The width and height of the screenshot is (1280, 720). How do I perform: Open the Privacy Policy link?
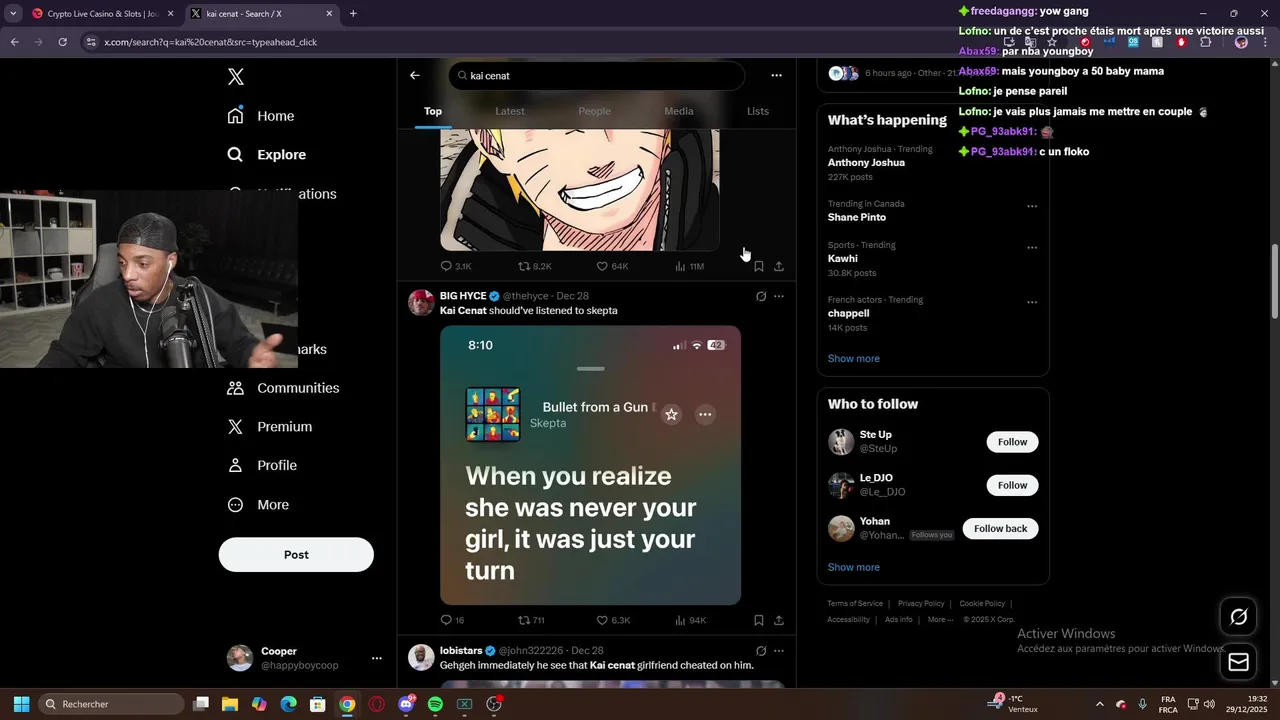pos(921,603)
